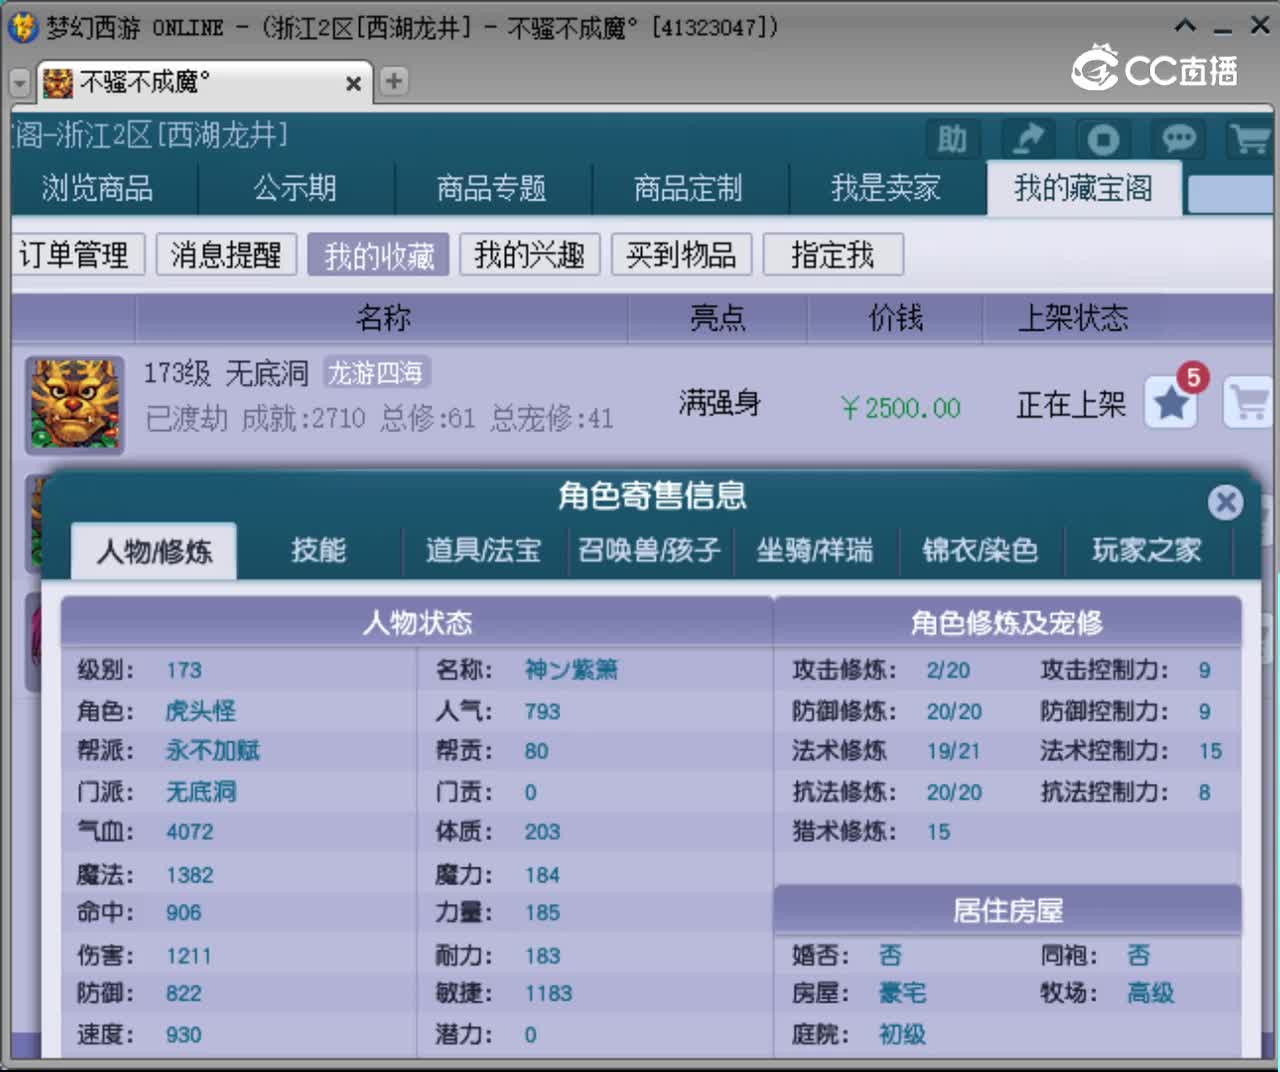Open the 商品定制 tab
Viewport: 1280px width, 1072px height.
pos(689,188)
